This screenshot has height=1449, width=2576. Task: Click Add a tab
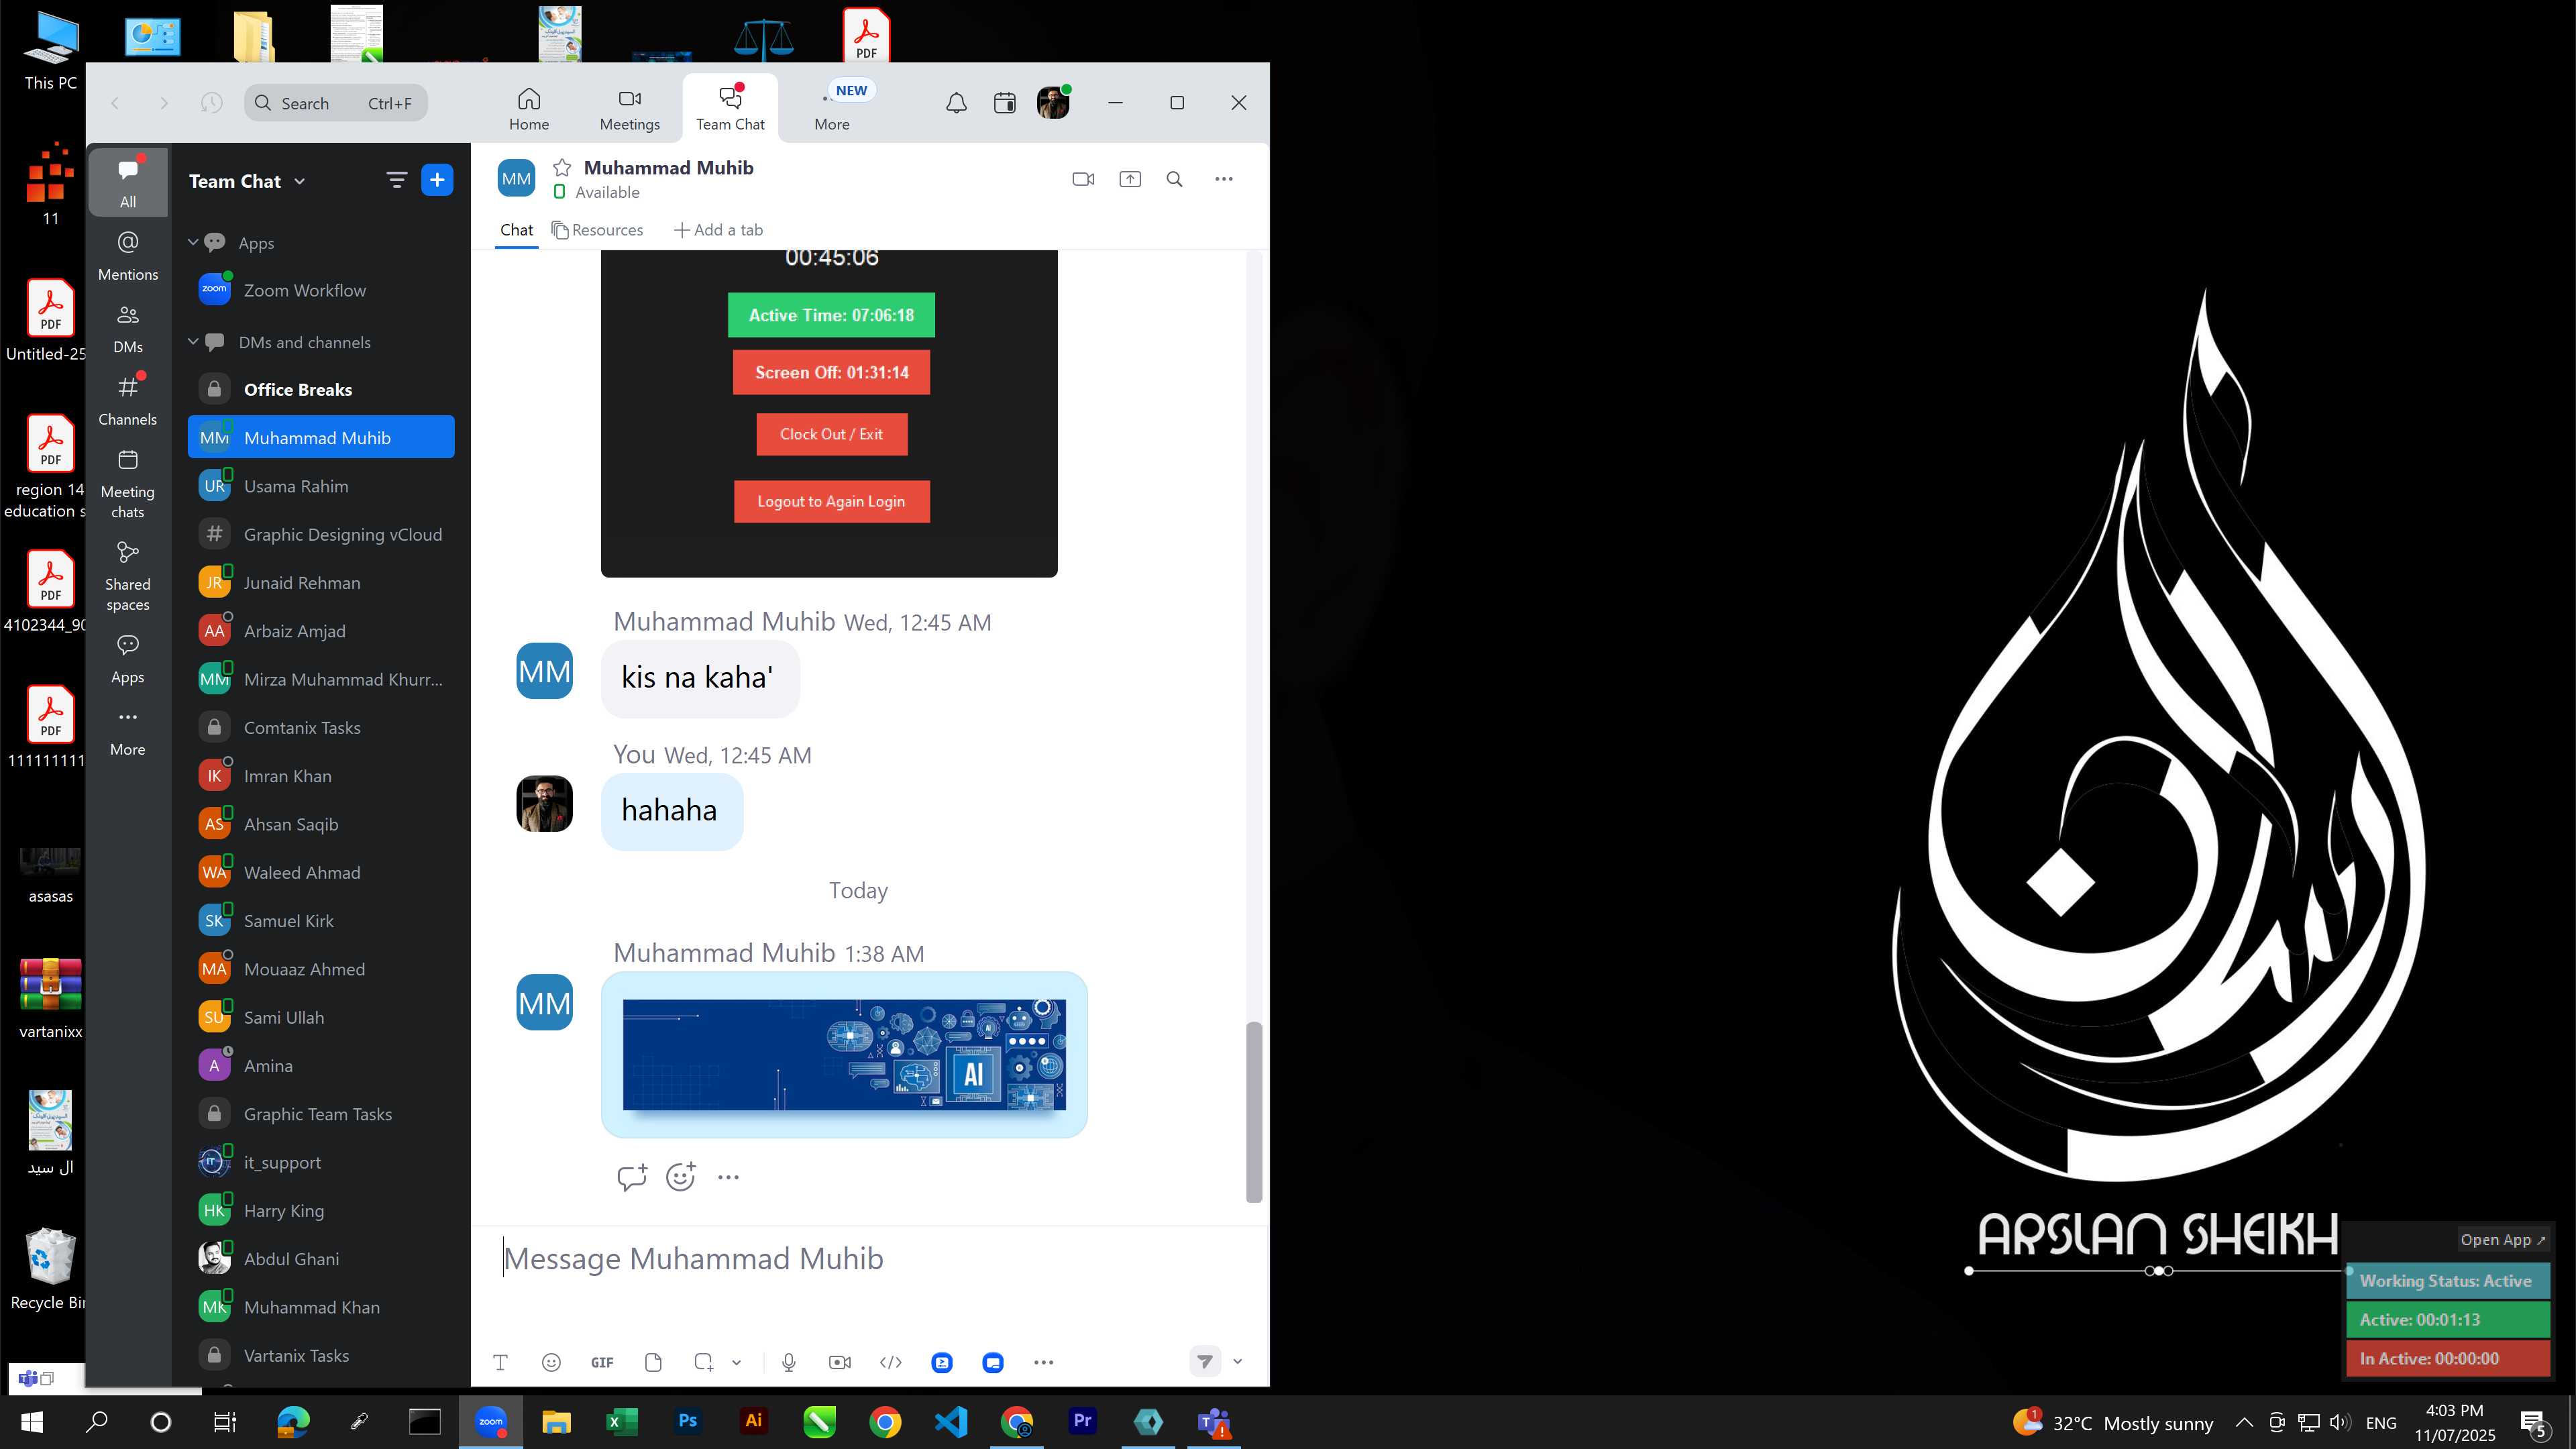pyautogui.click(x=718, y=230)
